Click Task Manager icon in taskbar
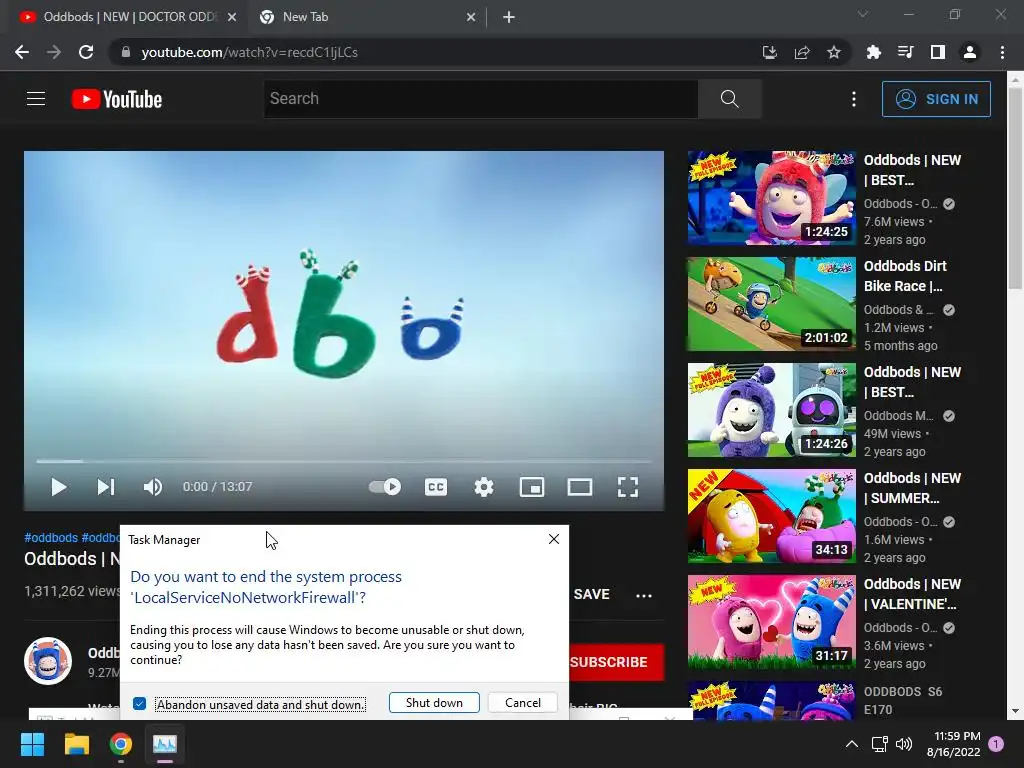The height and width of the screenshot is (768, 1024). pyautogui.click(x=165, y=744)
